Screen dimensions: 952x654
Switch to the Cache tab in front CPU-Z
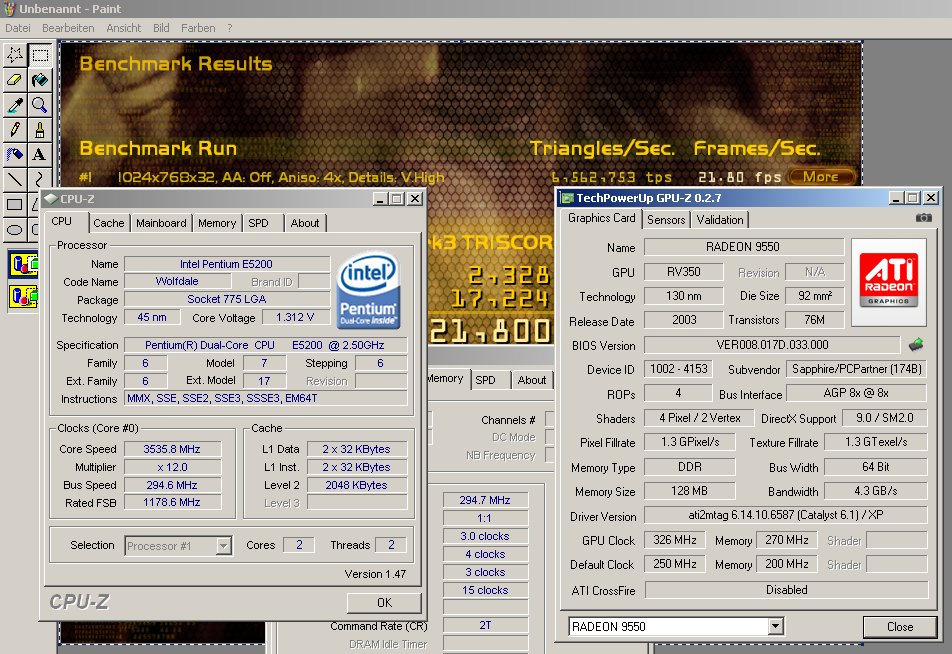point(109,223)
